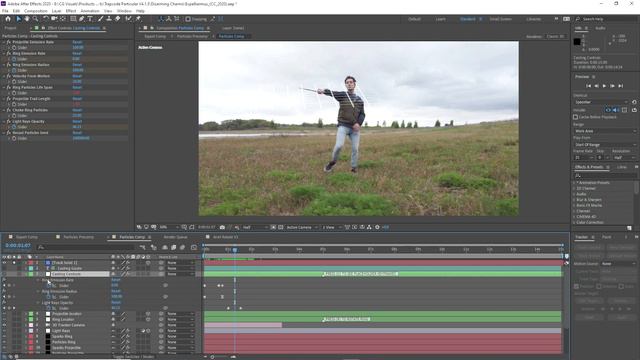Screen dimensions: 640x360
Task: Toggle Cache Before Playback checkbox
Action: (576, 117)
